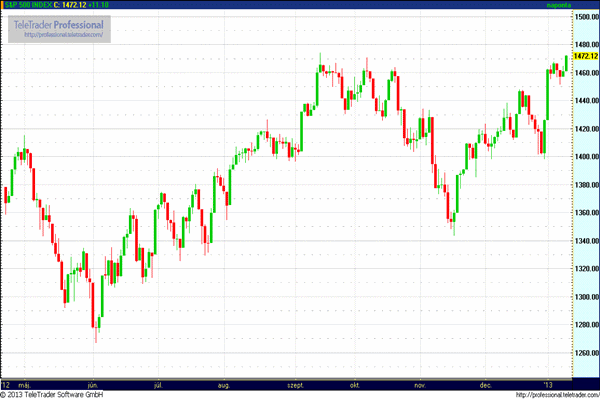This screenshot has width=600, height=400.
Task: Select the "okt." month marker on time axis
Action: click(x=355, y=384)
